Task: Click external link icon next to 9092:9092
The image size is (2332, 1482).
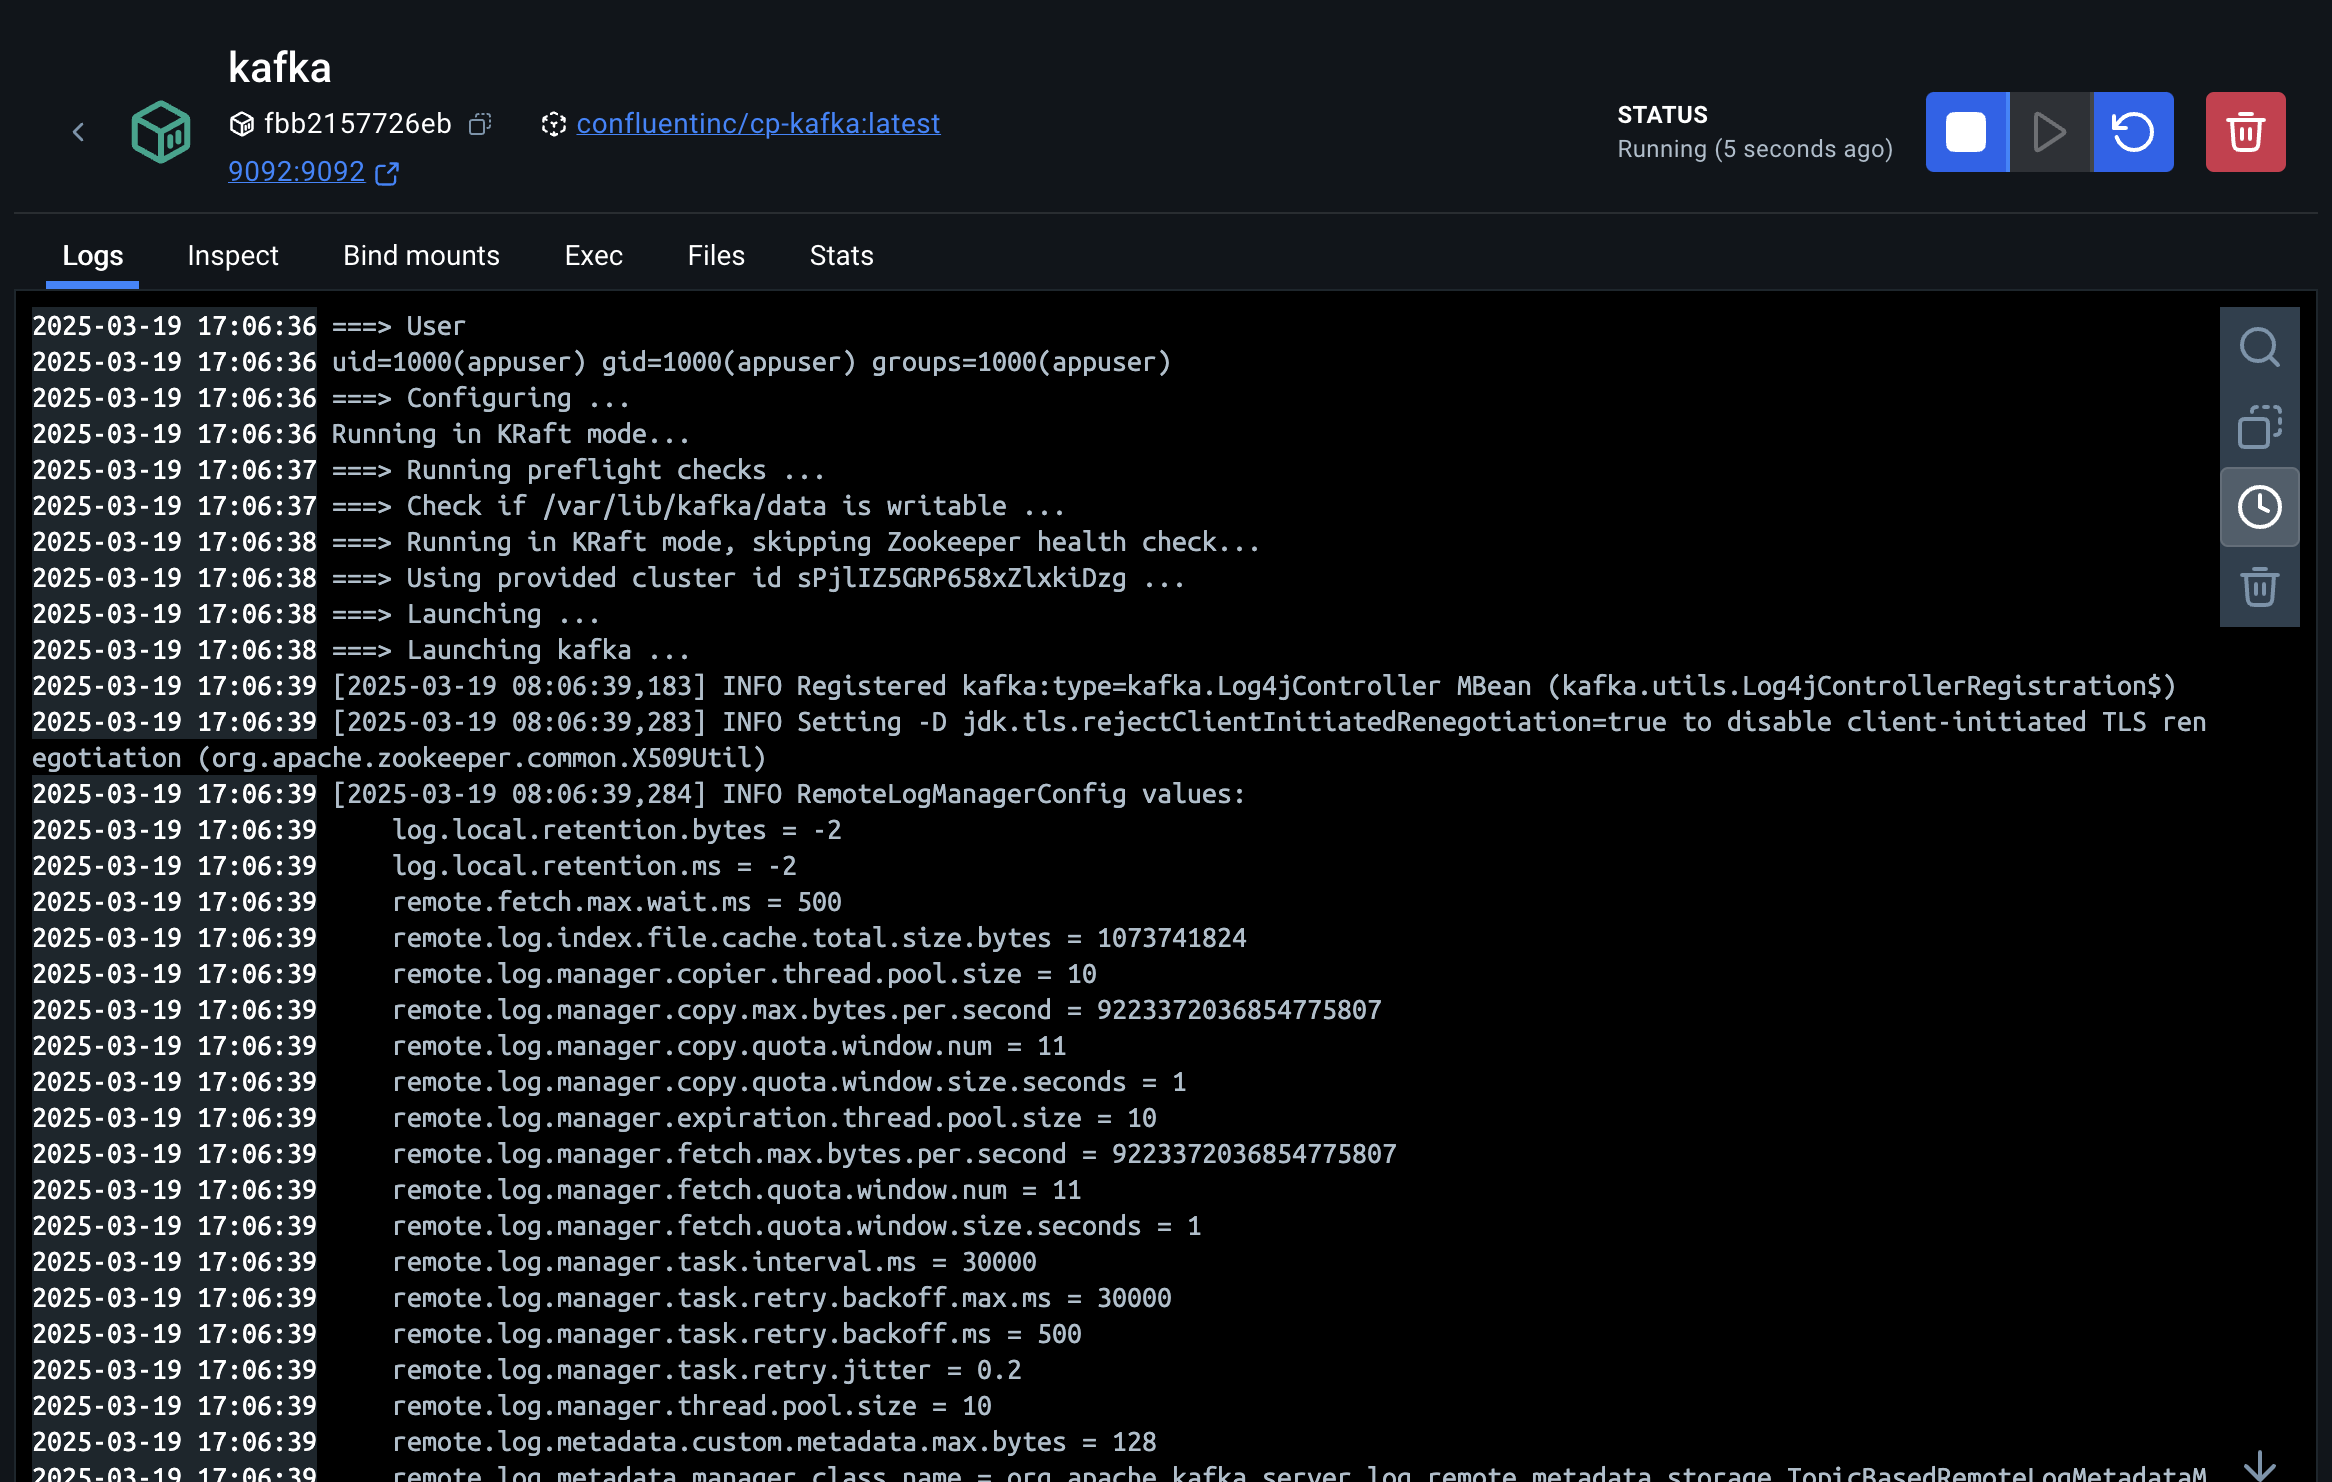Action: click(387, 173)
